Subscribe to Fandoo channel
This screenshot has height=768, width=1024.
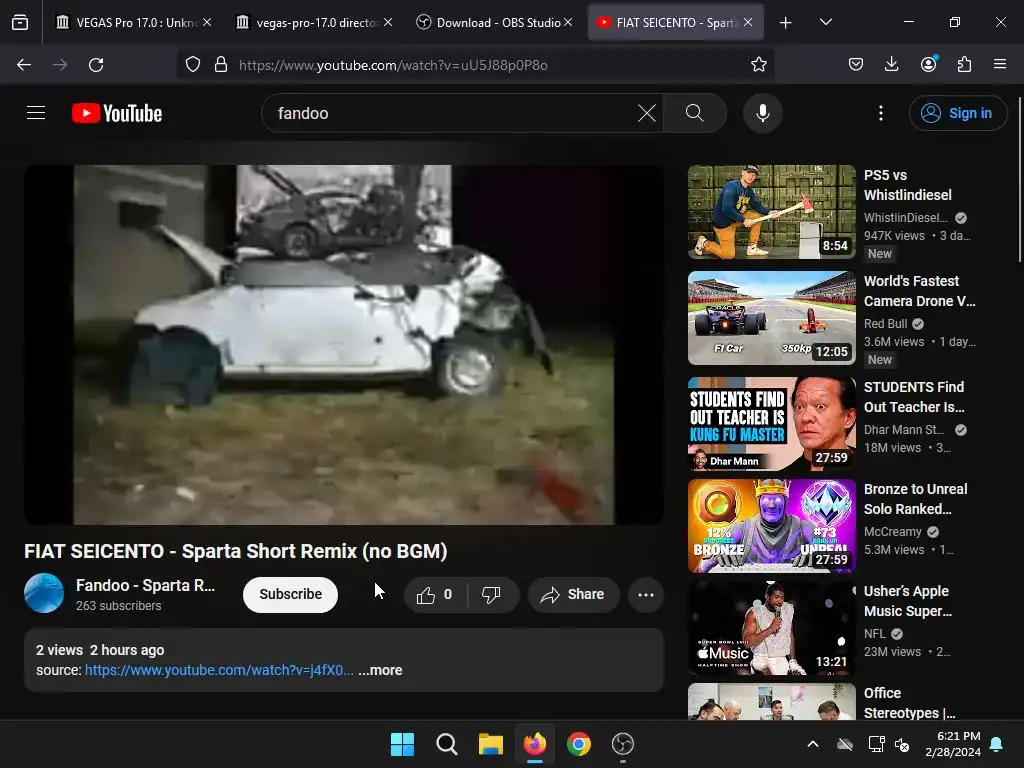(291, 595)
